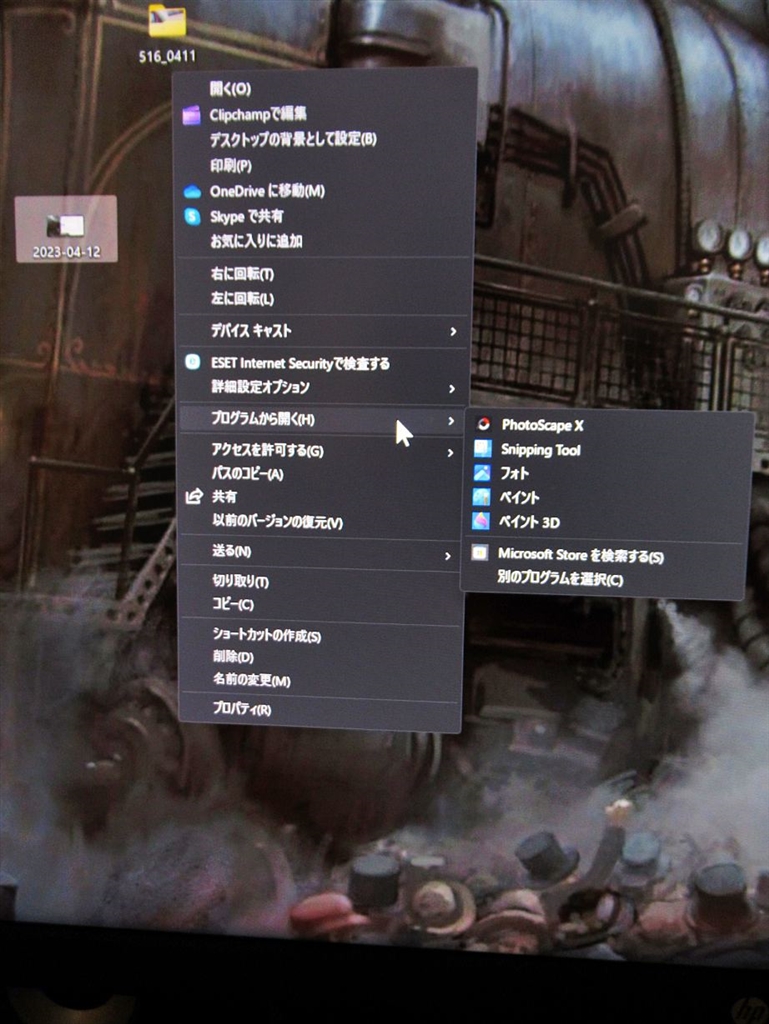Select 削除(D)
769x1024 pixels.
point(233,656)
